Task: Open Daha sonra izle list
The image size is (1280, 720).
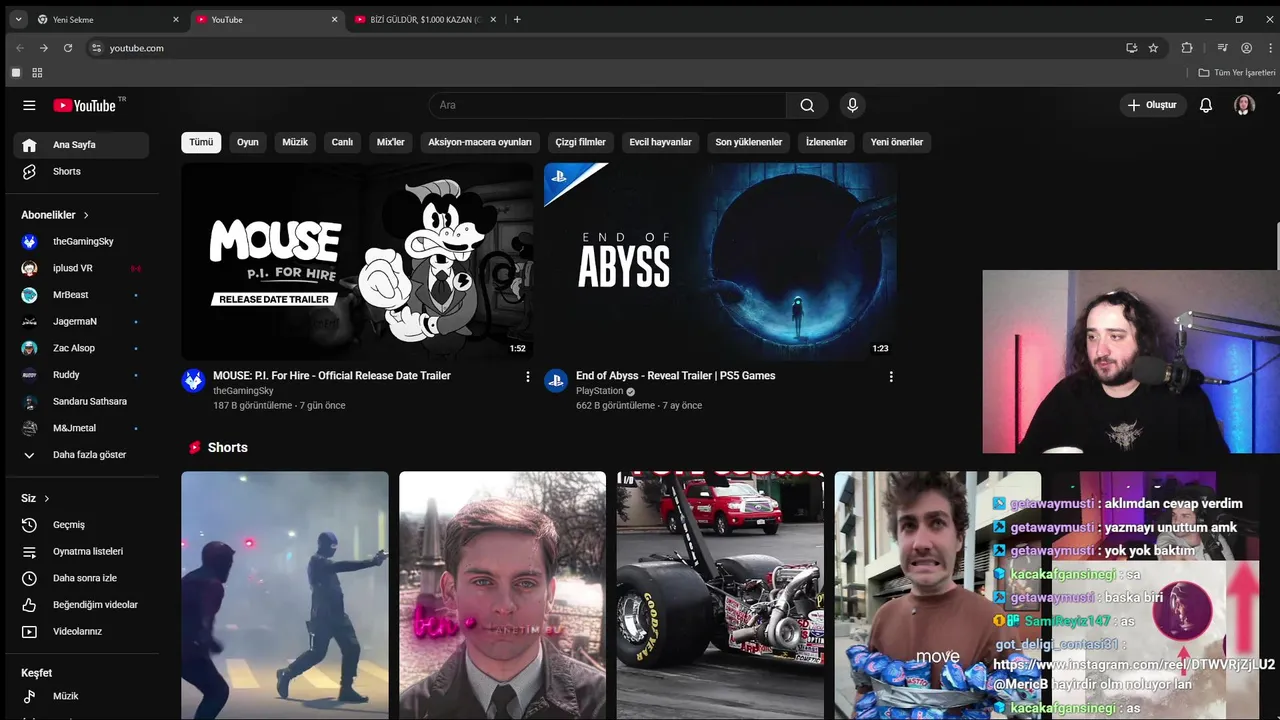Action: click(x=81, y=578)
